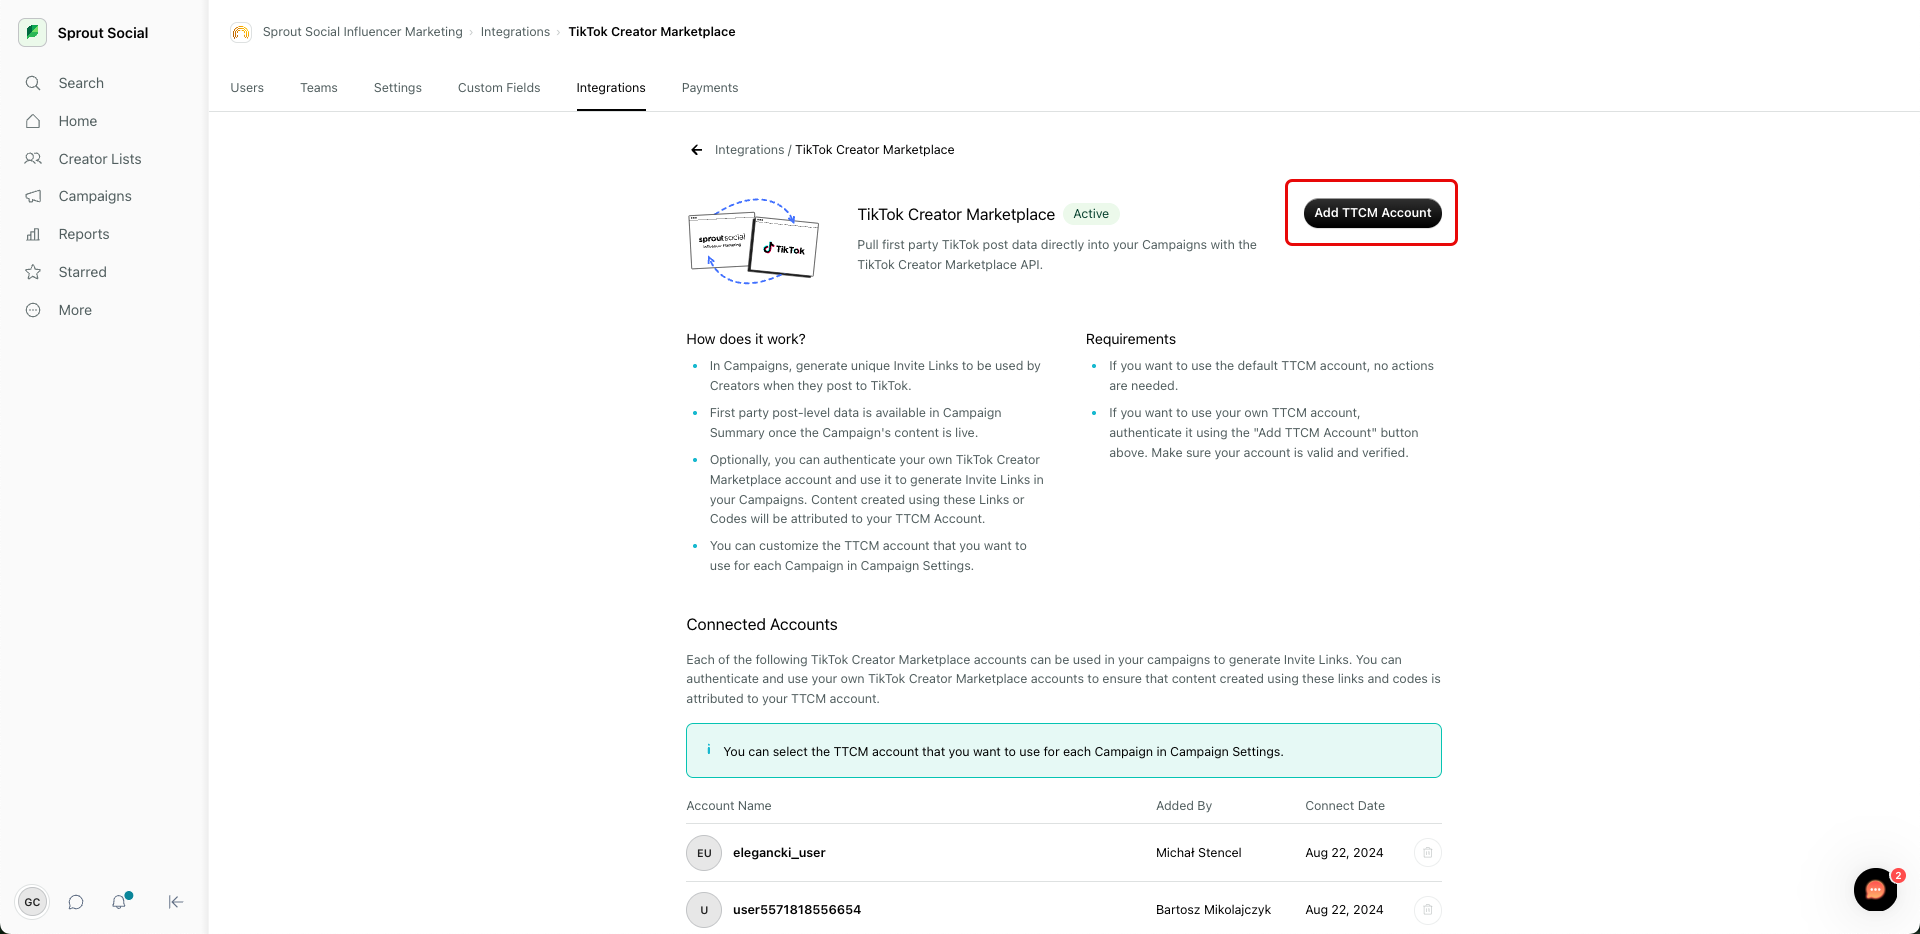Collapse the sidebar with the arrow icon
The height and width of the screenshot is (934, 1920).
point(176,902)
